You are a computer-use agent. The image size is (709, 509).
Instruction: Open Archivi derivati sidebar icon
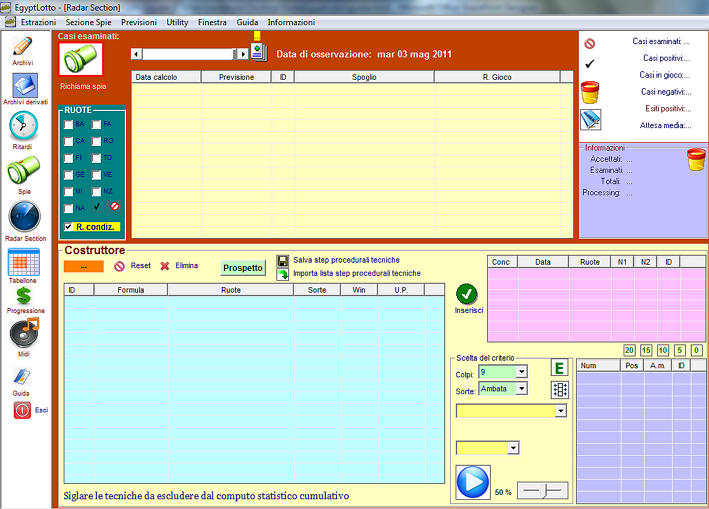point(25,85)
